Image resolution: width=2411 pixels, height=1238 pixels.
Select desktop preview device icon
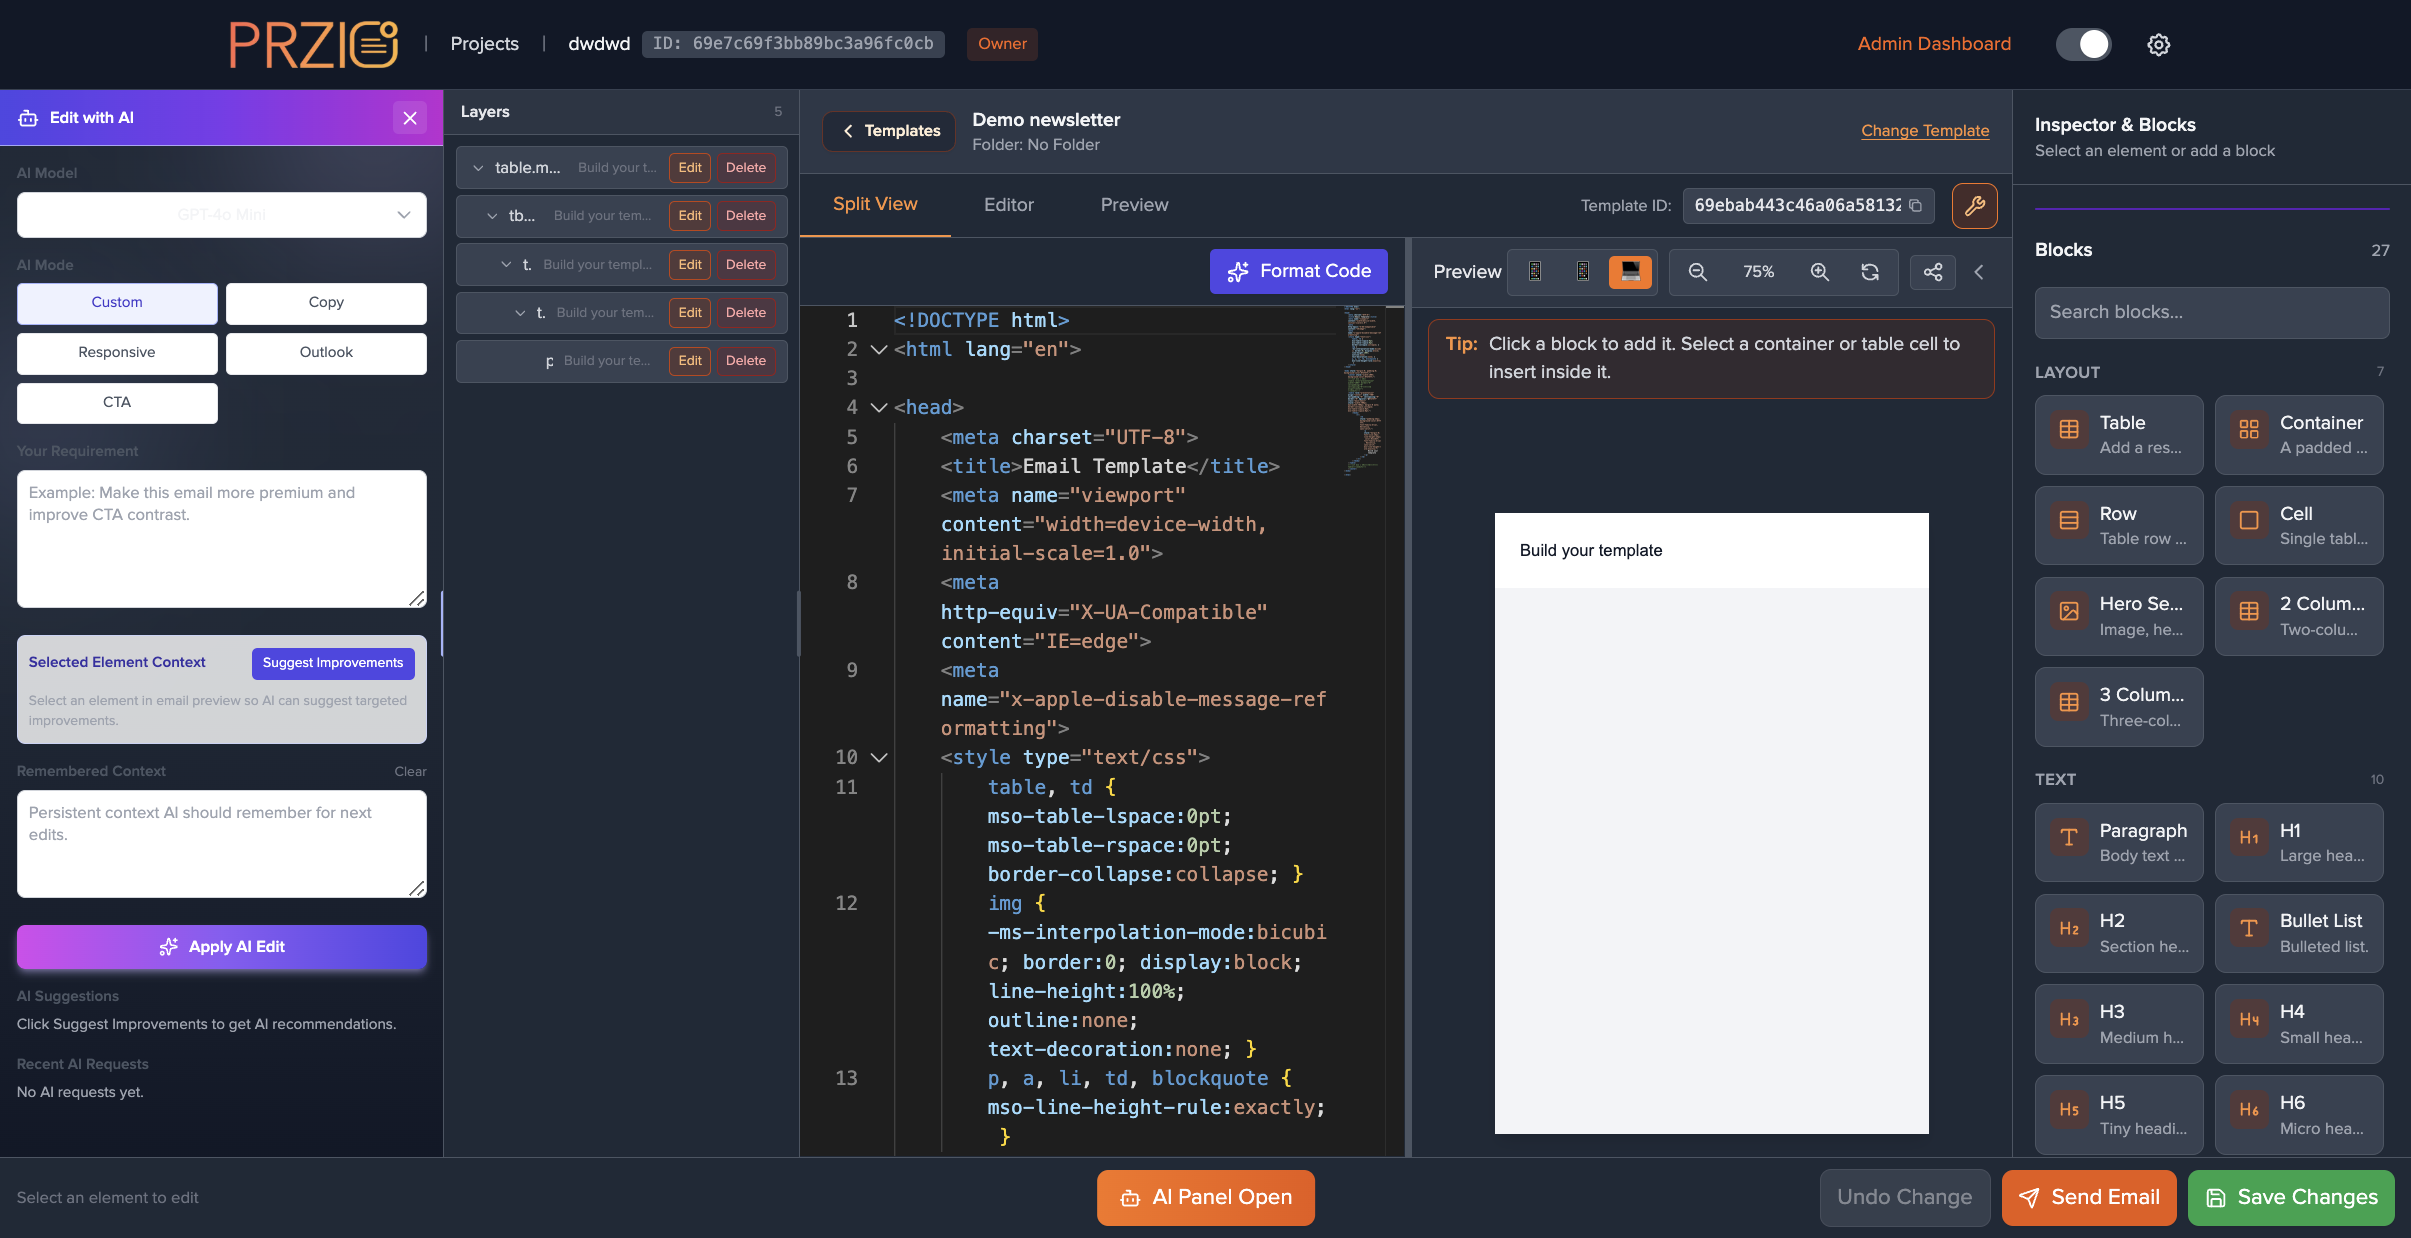[x=1630, y=272]
